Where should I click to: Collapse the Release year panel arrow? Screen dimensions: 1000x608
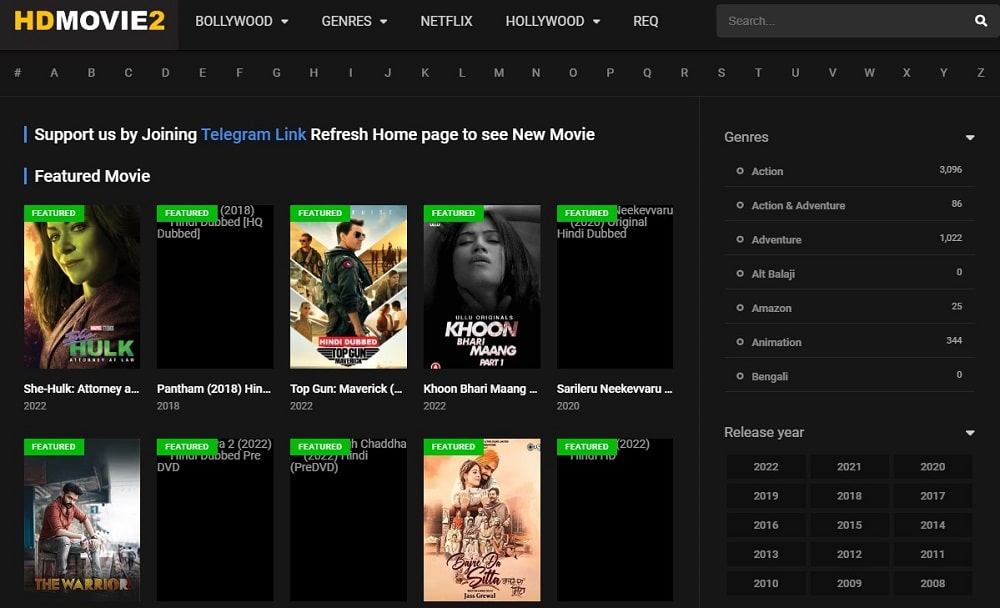click(970, 433)
